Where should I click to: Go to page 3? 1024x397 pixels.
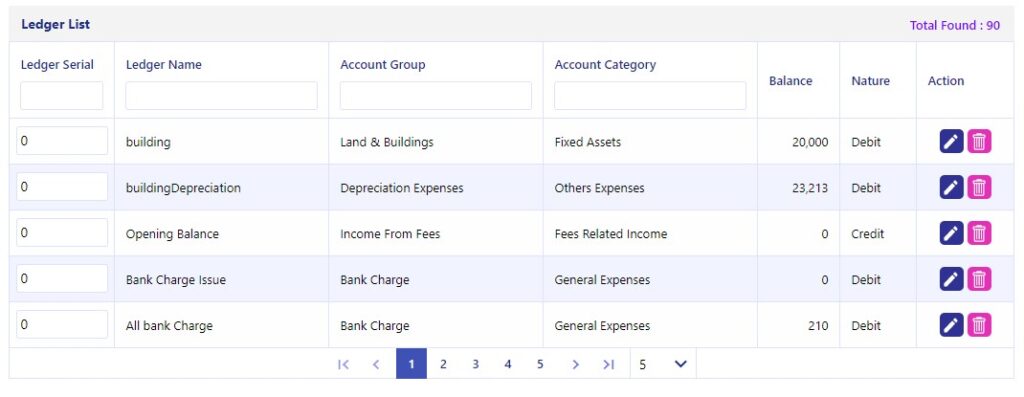(x=475, y=364)
